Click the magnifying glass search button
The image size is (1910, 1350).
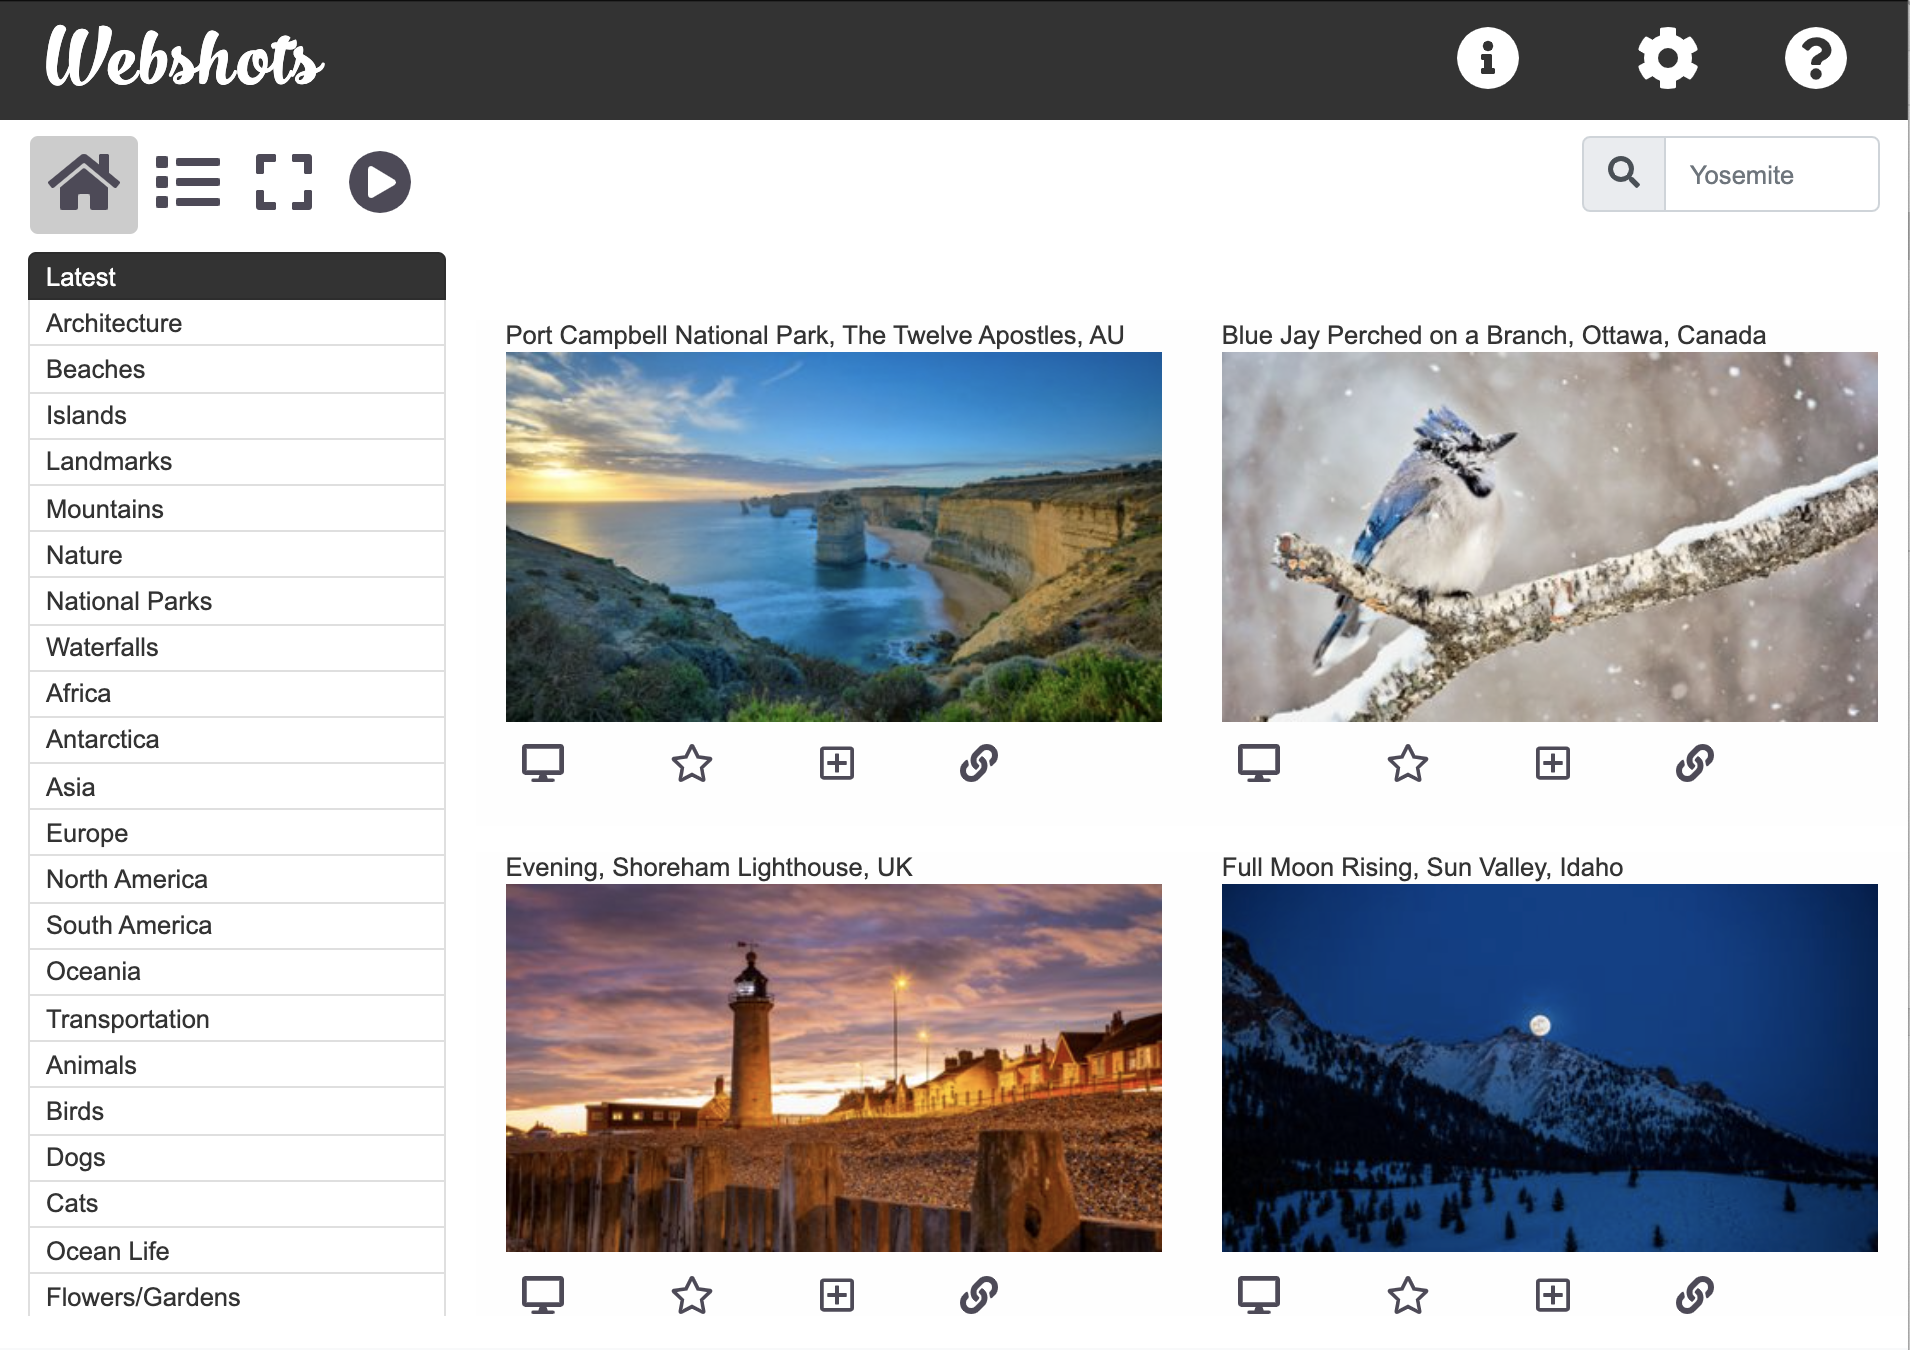point(1624,174)
